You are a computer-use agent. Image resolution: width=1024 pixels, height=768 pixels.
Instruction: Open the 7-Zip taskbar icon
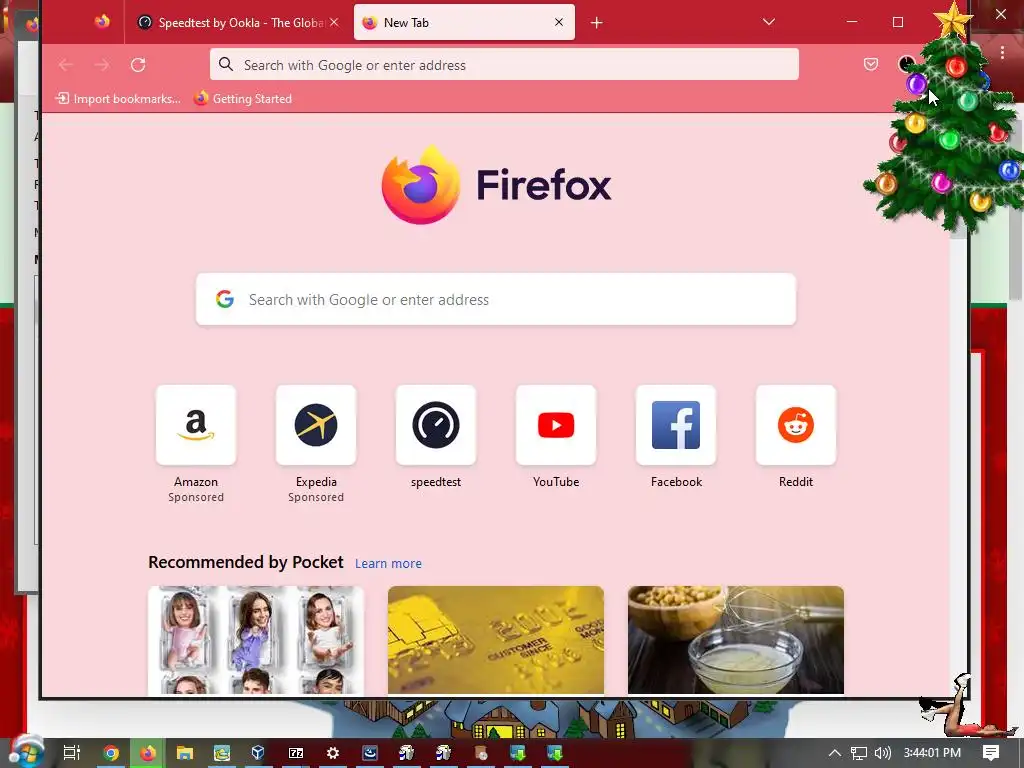(x=296, y=753)
